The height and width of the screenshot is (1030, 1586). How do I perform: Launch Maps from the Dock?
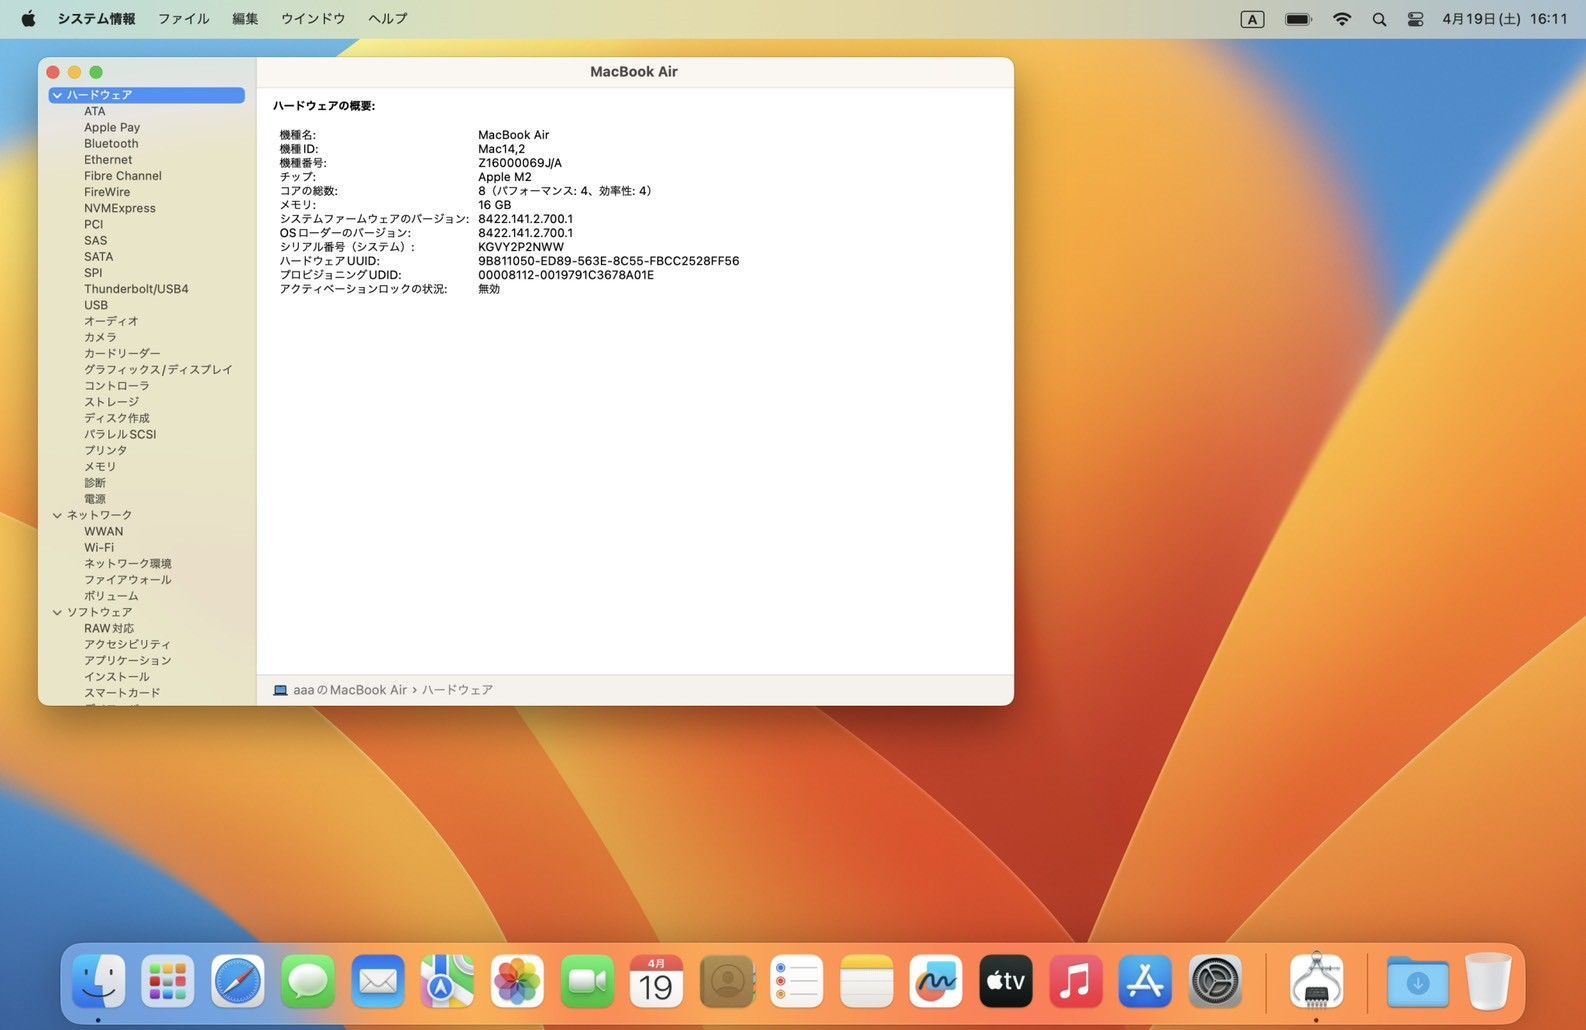point(447,981)
